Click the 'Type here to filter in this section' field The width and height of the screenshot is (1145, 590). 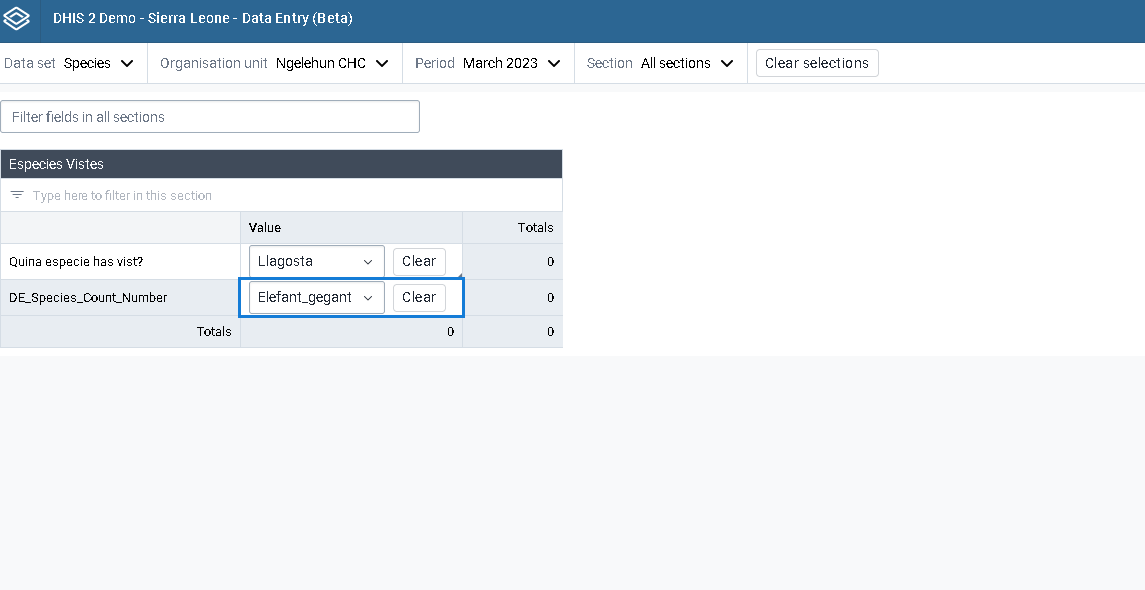click(290, 195)
